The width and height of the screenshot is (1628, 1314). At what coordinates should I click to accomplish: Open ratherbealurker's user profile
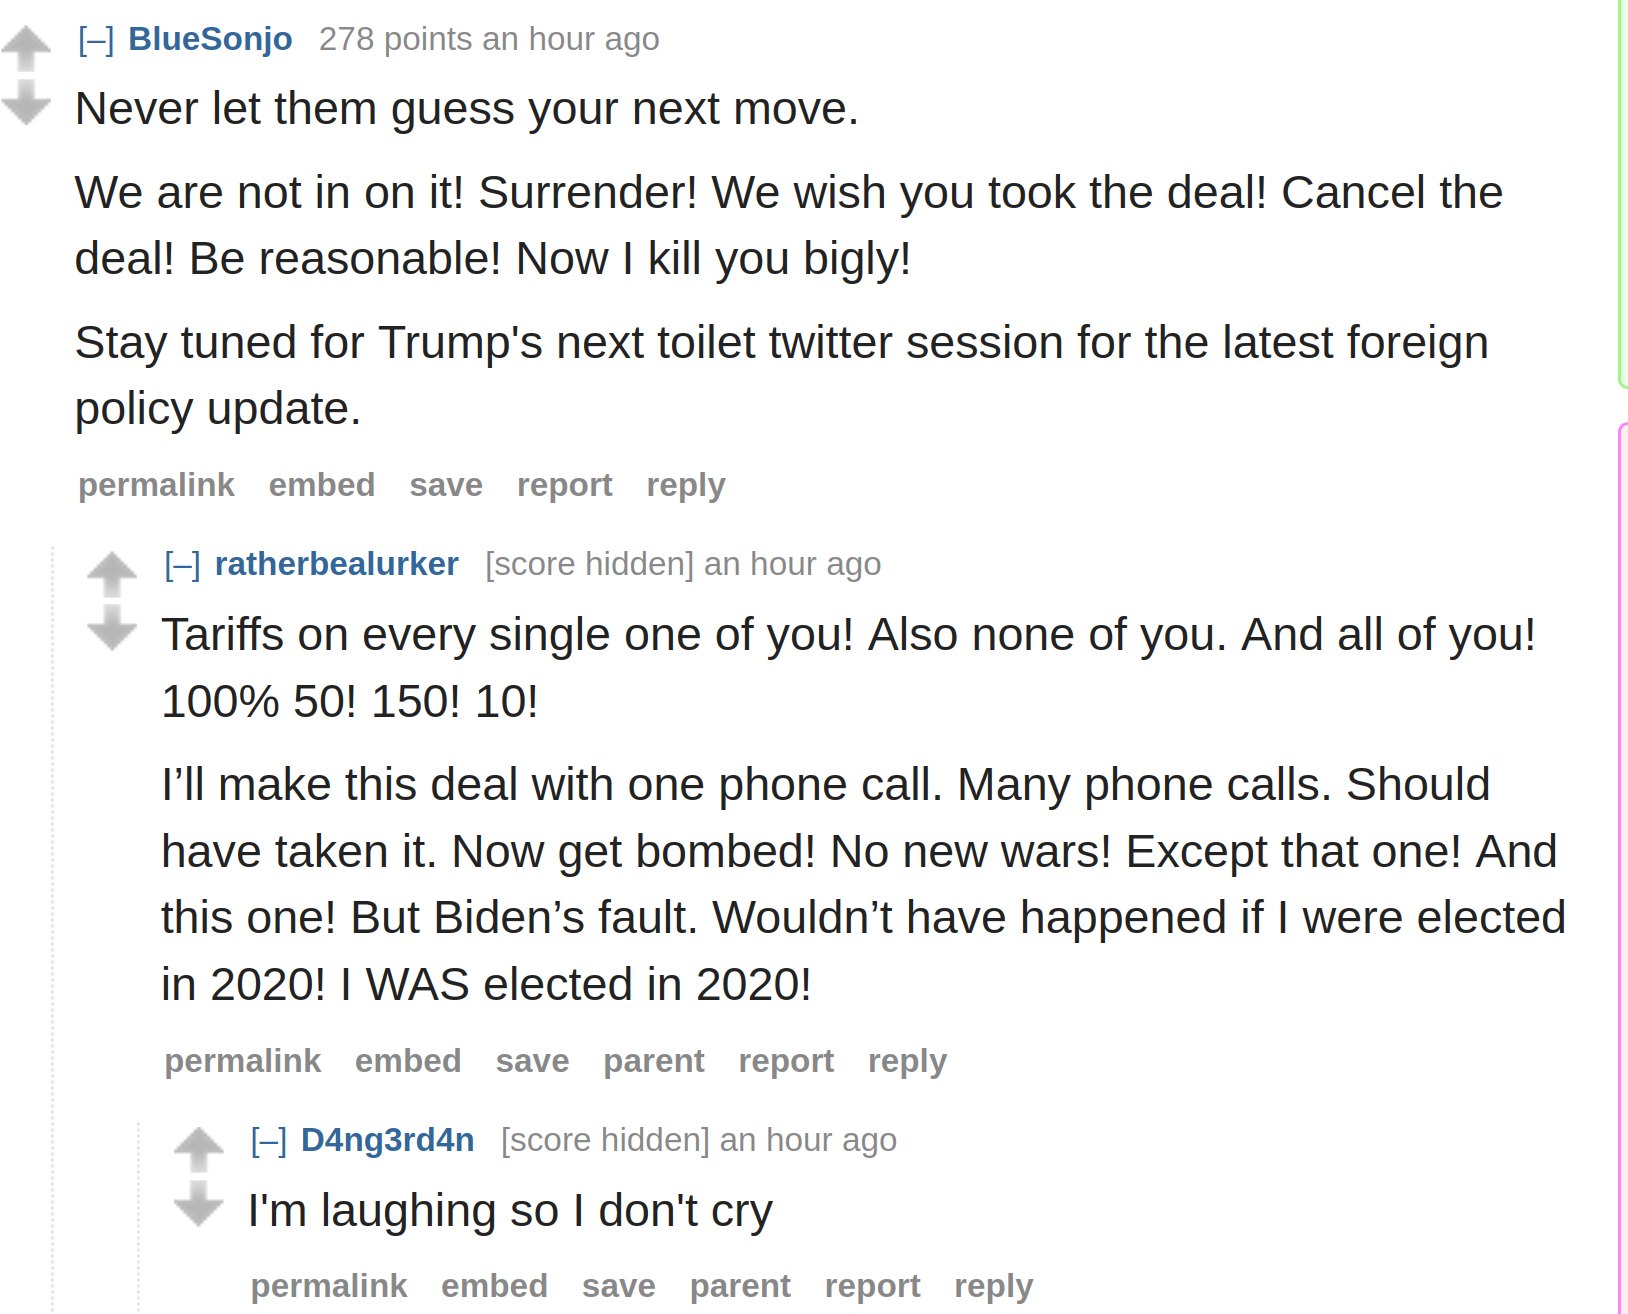click(x=337, y=564)
